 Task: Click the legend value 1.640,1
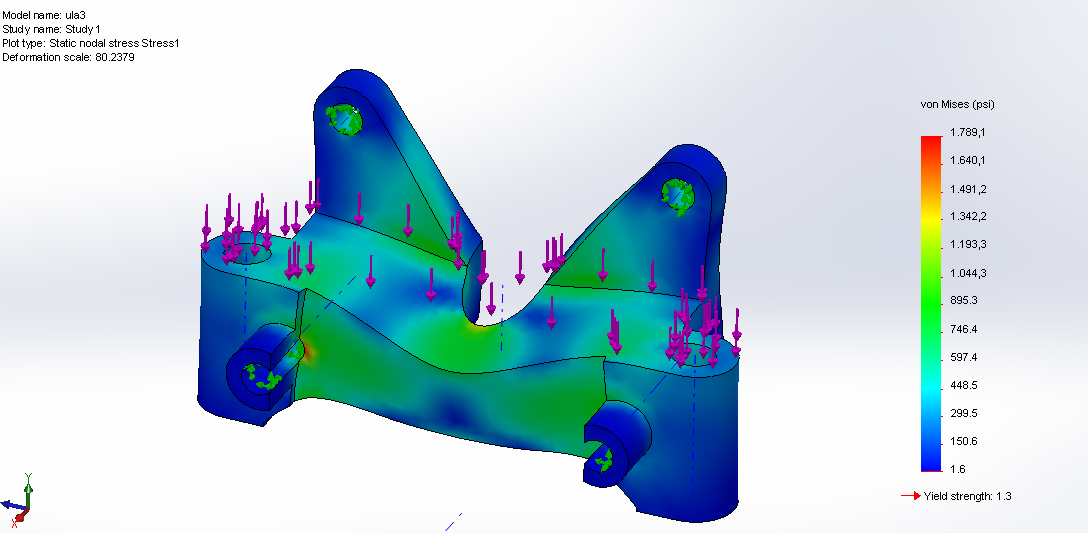pos(968,160)
